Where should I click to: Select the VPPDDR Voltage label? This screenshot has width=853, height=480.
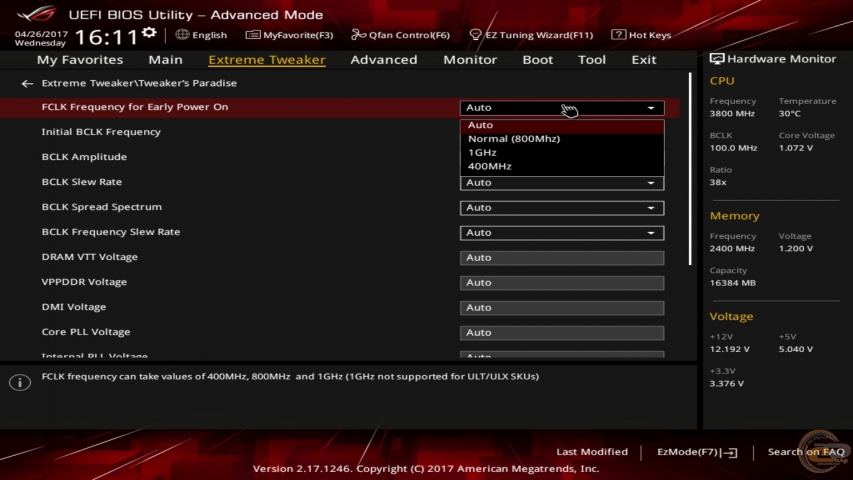click(84, 282)
